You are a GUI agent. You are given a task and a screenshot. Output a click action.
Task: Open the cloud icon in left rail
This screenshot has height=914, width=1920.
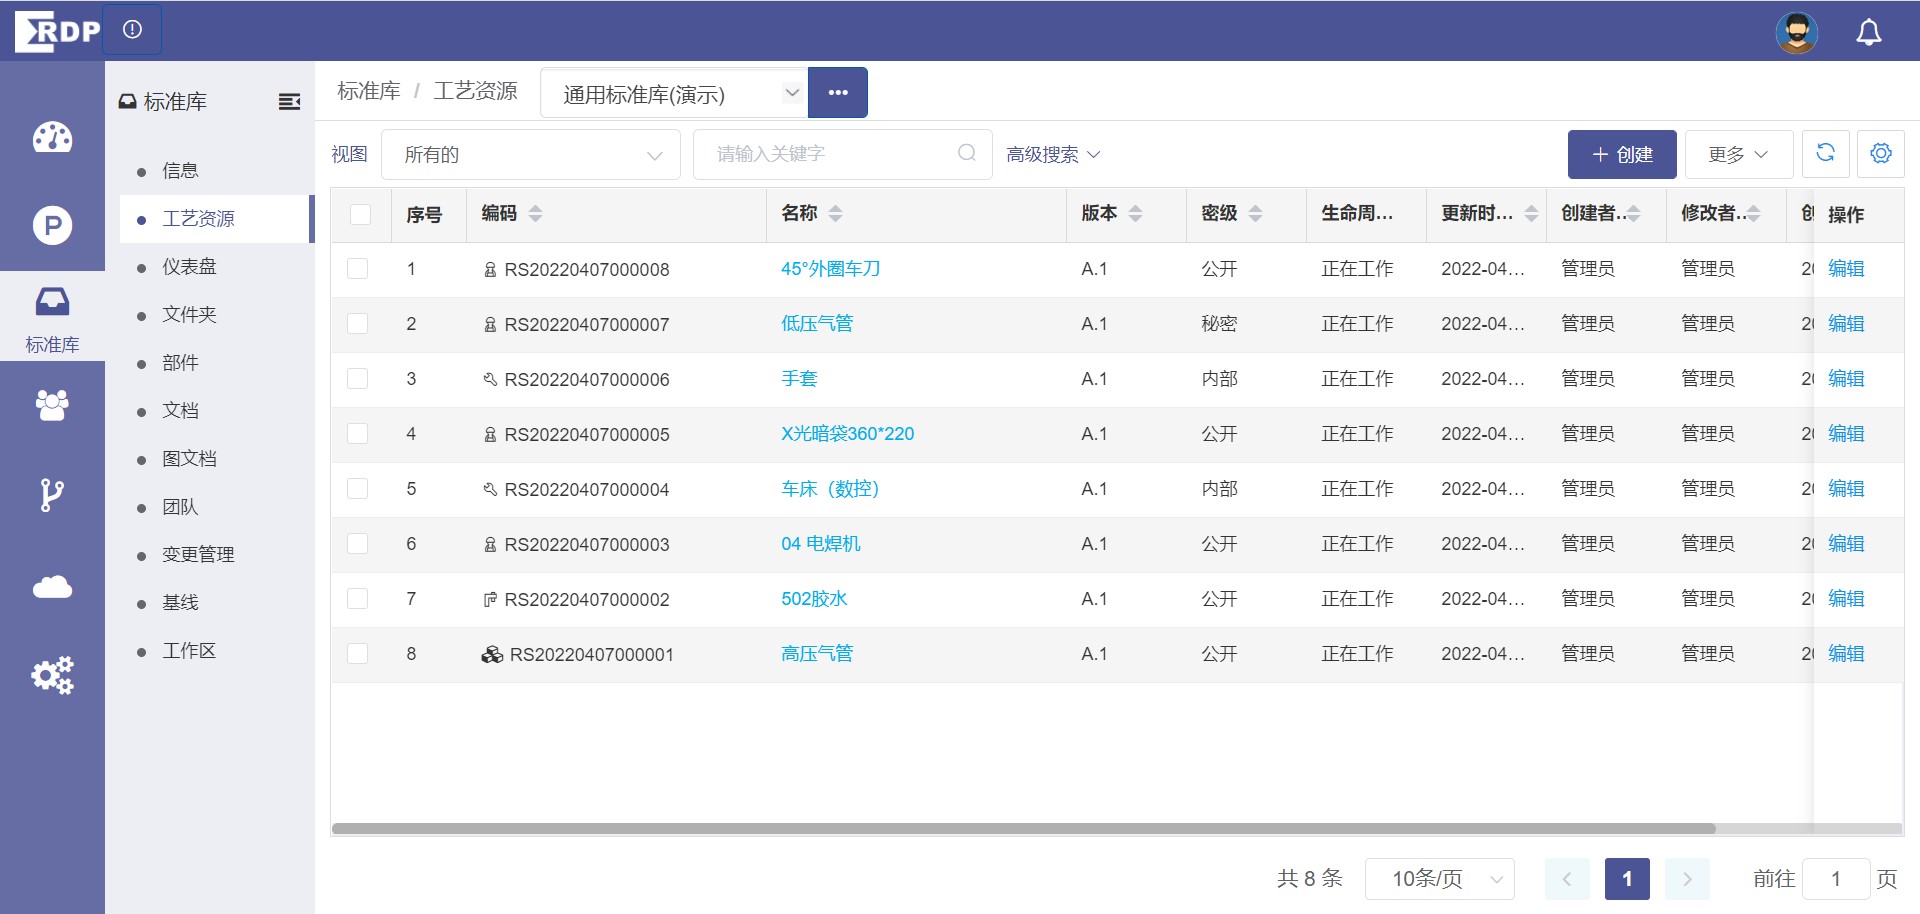coord(52,586)
